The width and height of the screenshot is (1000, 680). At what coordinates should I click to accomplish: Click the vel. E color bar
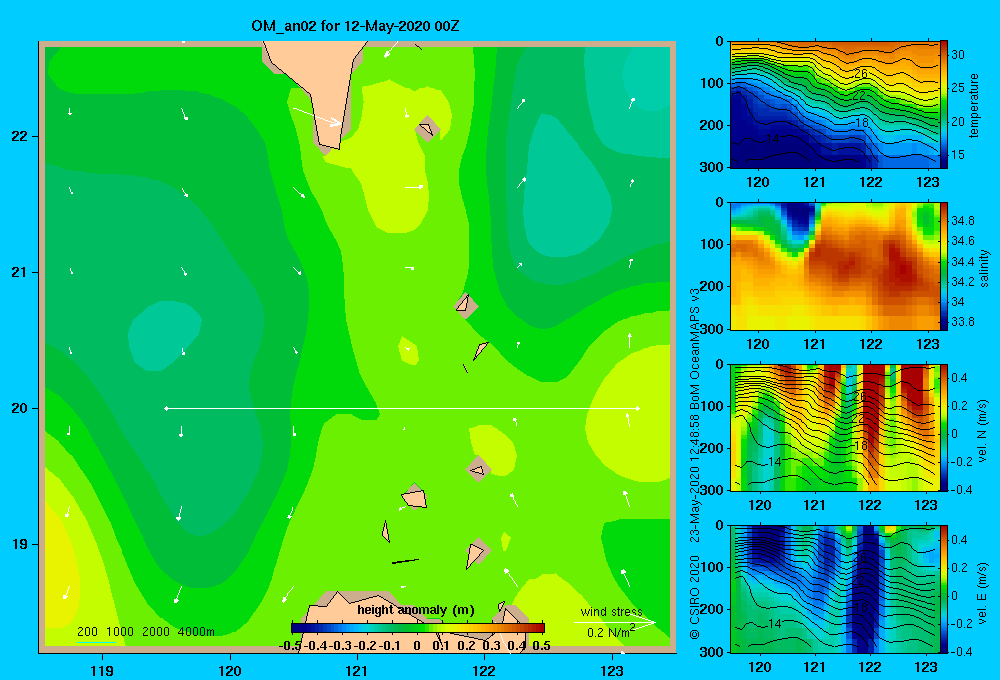point(944,589)
